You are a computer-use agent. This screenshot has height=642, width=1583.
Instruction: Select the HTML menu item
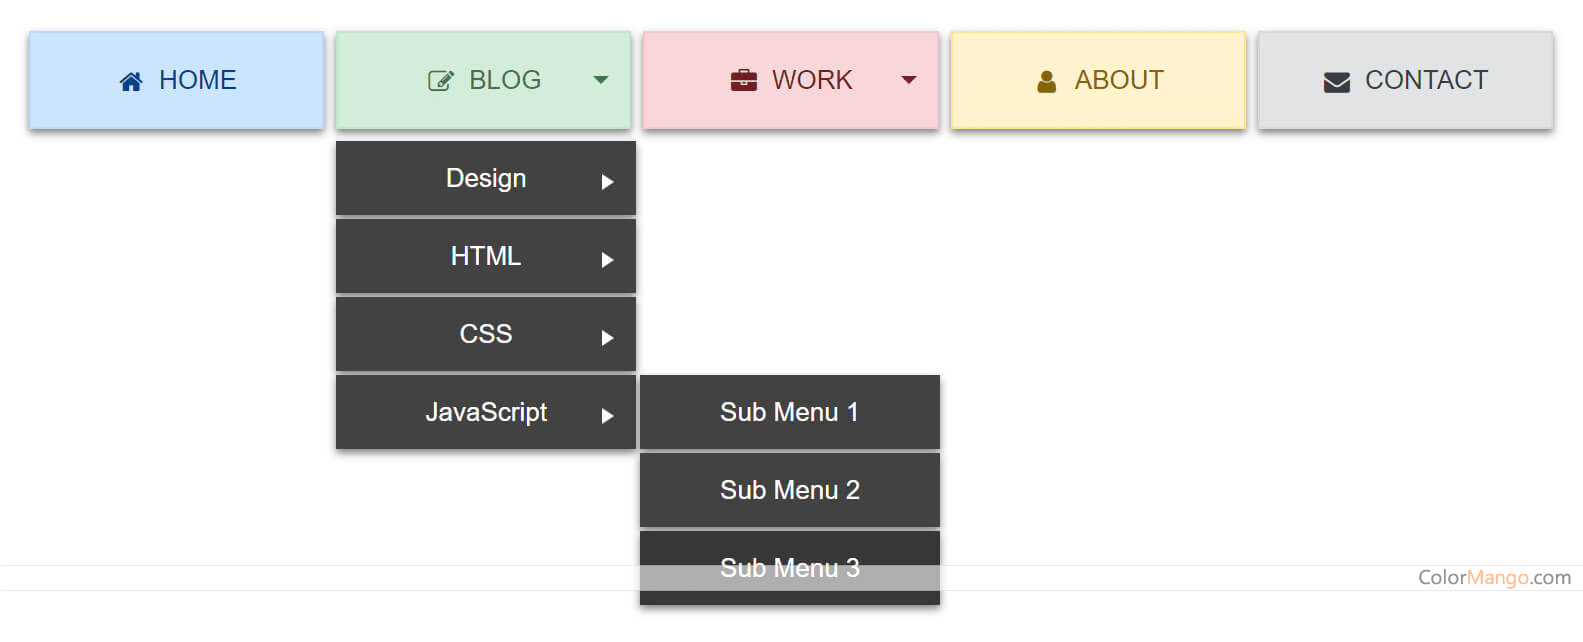486,256
